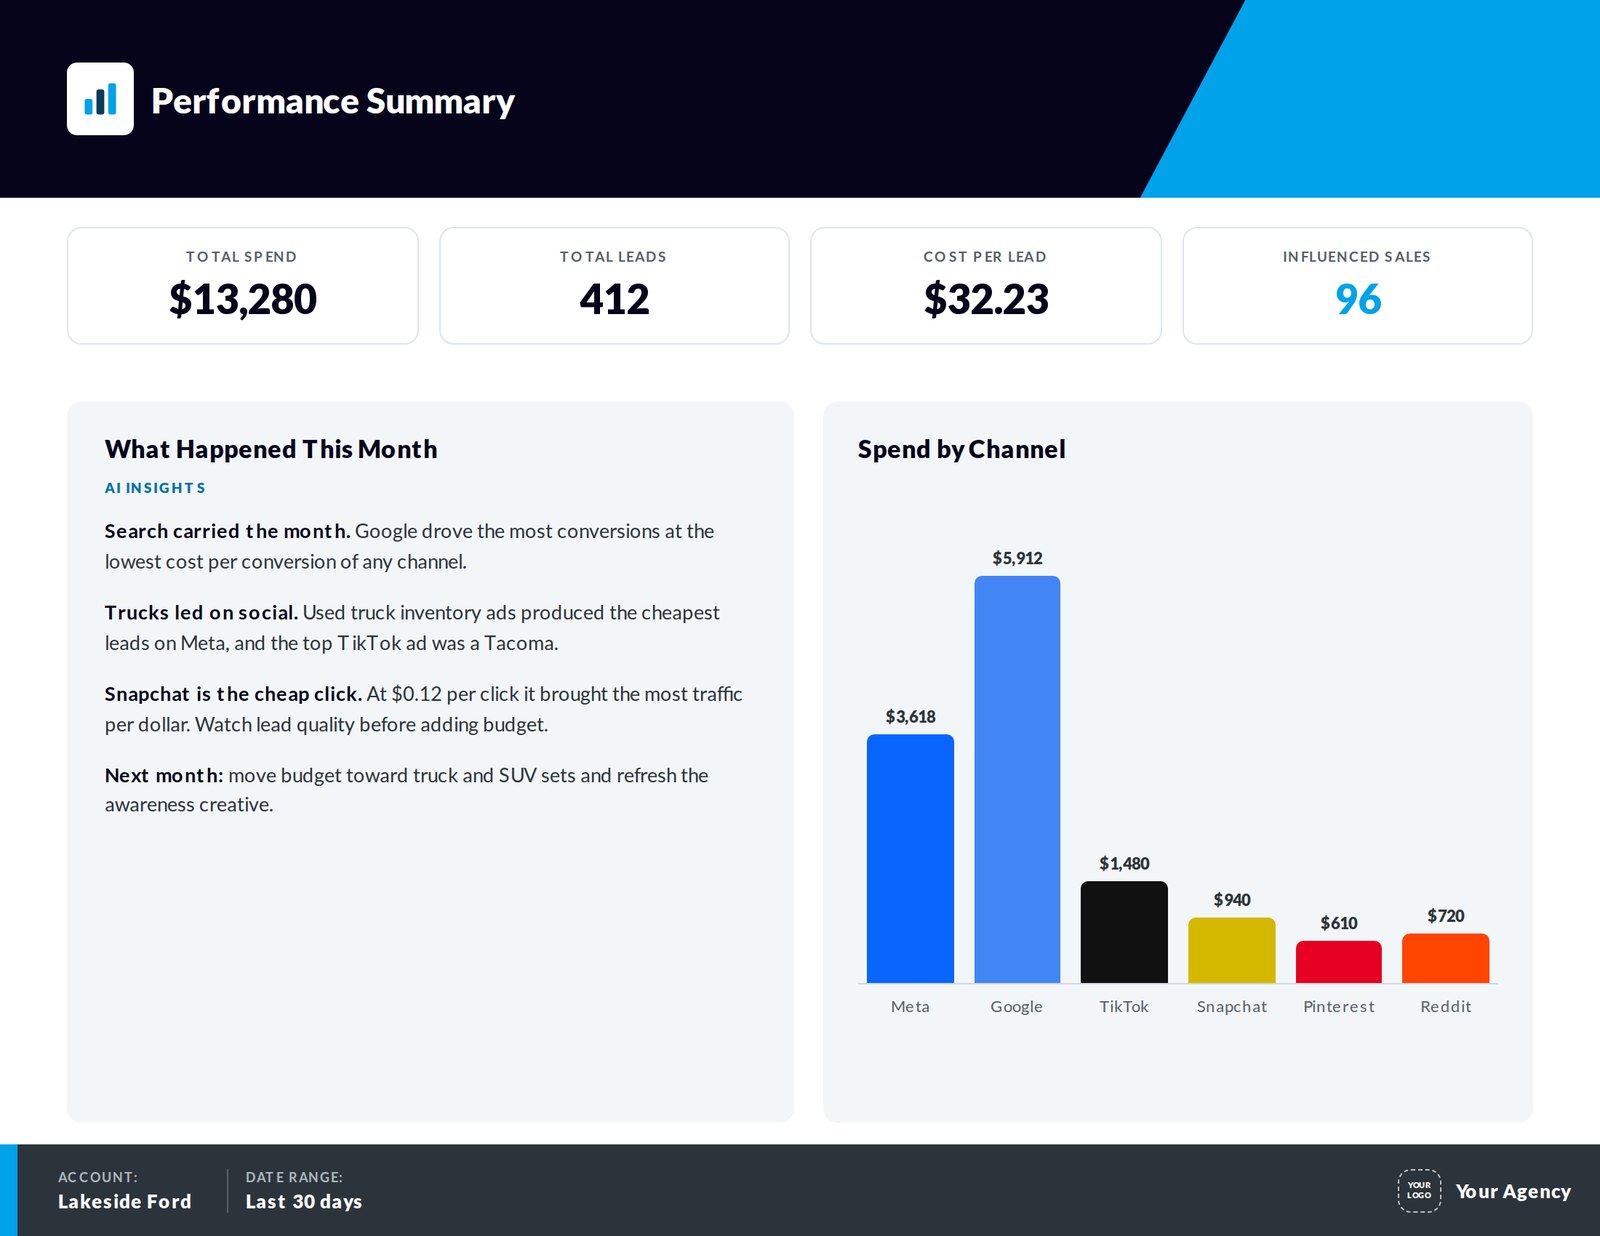Click the Next month recommendation text
The height and width of the screenshot is (1236, 1600).
coord(407,790)
